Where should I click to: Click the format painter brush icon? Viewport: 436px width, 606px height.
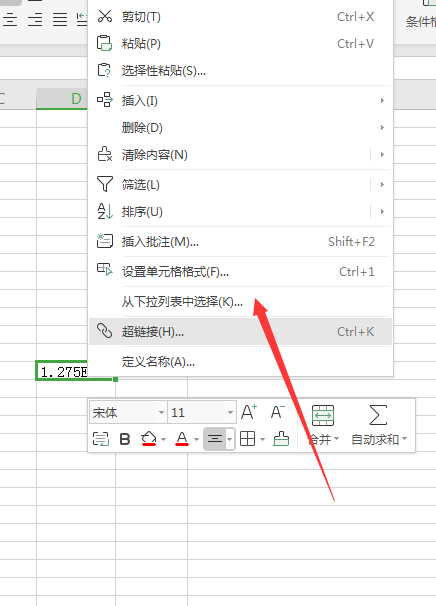coord(281,439)
